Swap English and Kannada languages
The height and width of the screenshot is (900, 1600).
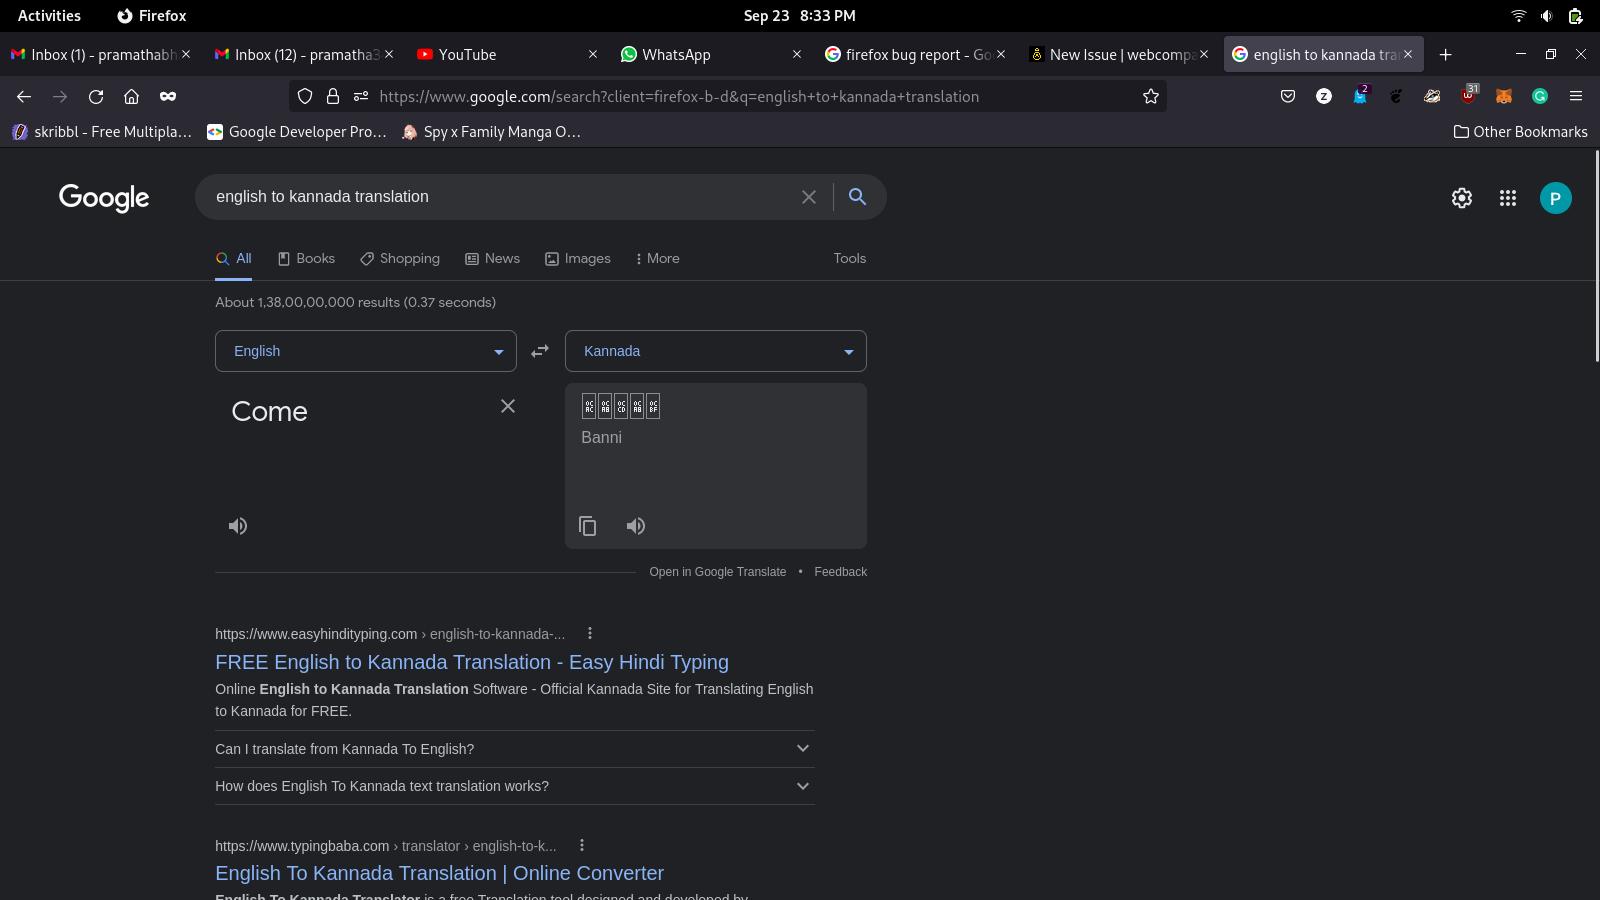[540, 351]
